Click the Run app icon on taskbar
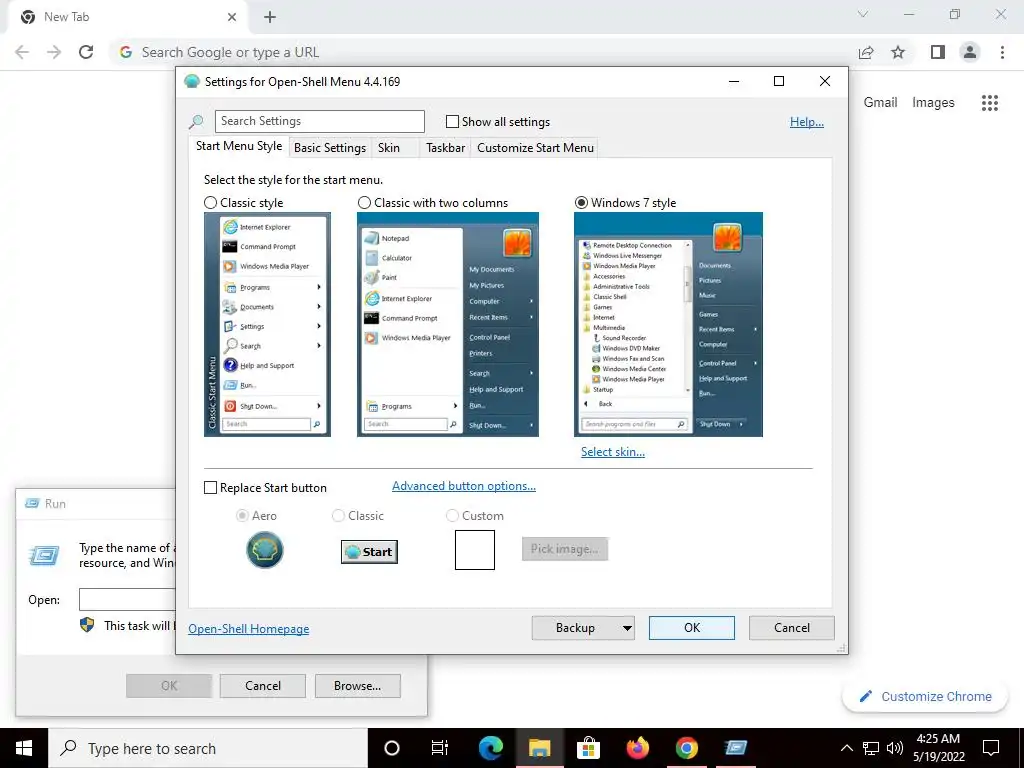The height and width of the screenshot is (768, 1024). click(x=735, y=748)
